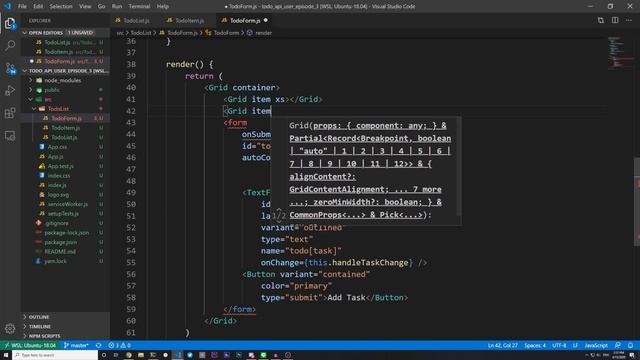The height and width of the screenshot is (360, 640).
Task: Click the WSL Ubuntu-18.04 remote indicator
Action: 30,345
